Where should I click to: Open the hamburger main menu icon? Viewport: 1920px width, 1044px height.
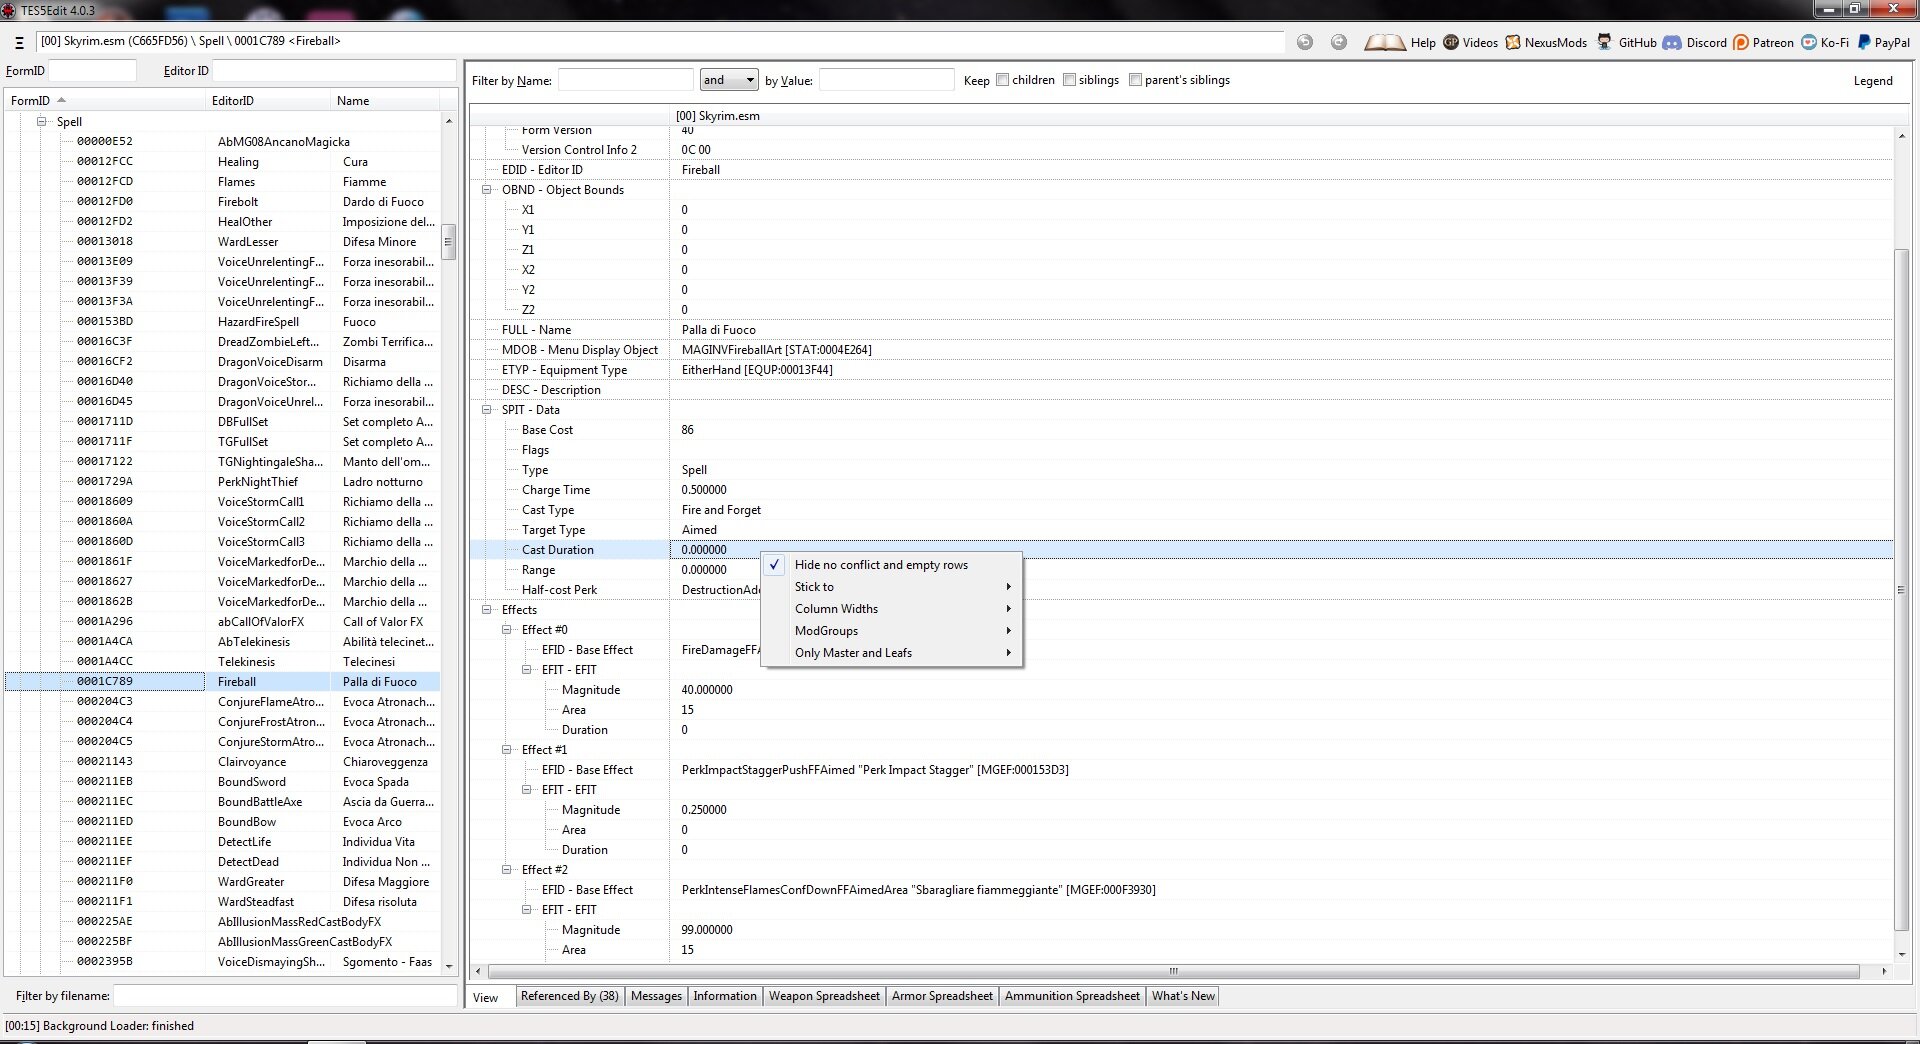click(19, 42)
